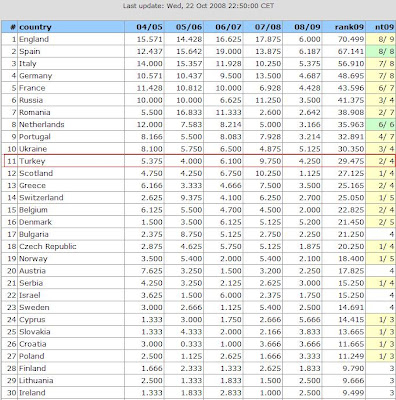Select the Switzerland country name

coord(41,198)
